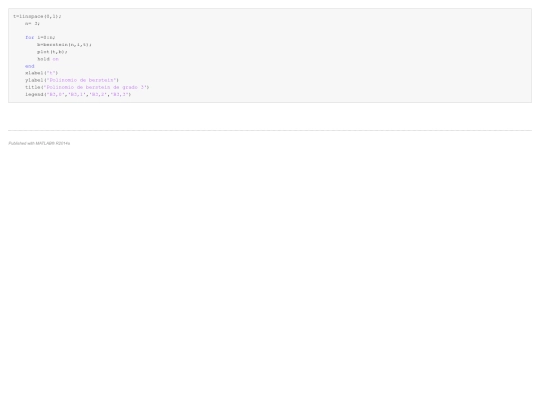This screenshot has width=540, height=405.
Task: Click the 'b=berstein(n,i,t);' code line
Action: click(64, 44)
